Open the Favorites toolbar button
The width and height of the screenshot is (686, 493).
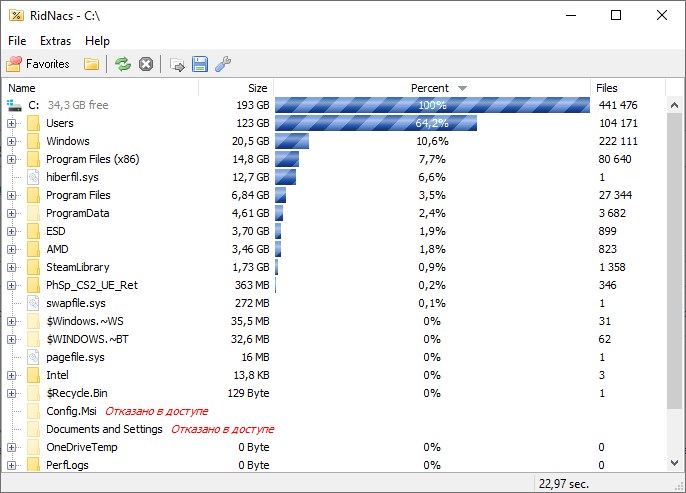coord(38,64)
